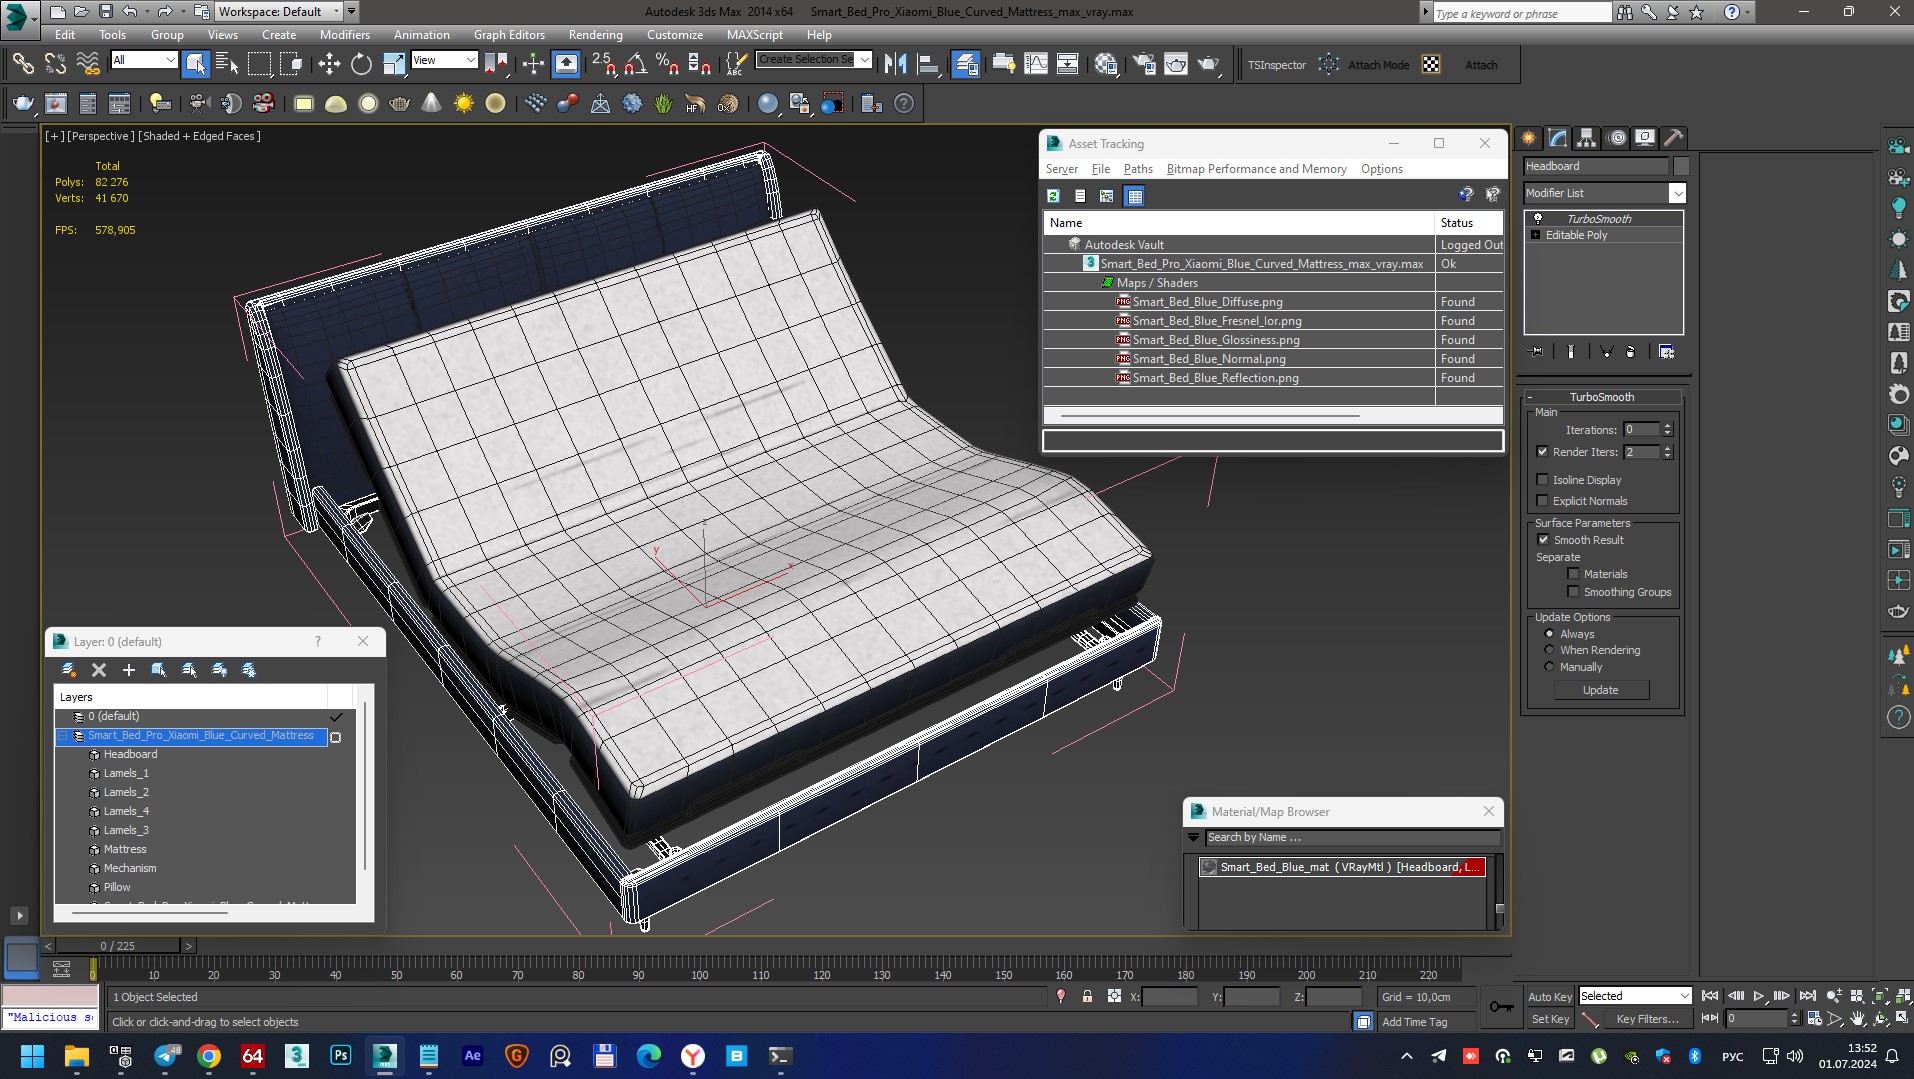Select the Move transform tool

[x=329, y=65]
